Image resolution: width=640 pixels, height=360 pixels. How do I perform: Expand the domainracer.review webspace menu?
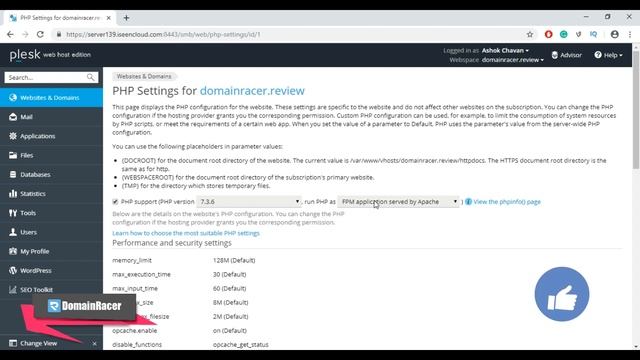[x=513, y=60]
